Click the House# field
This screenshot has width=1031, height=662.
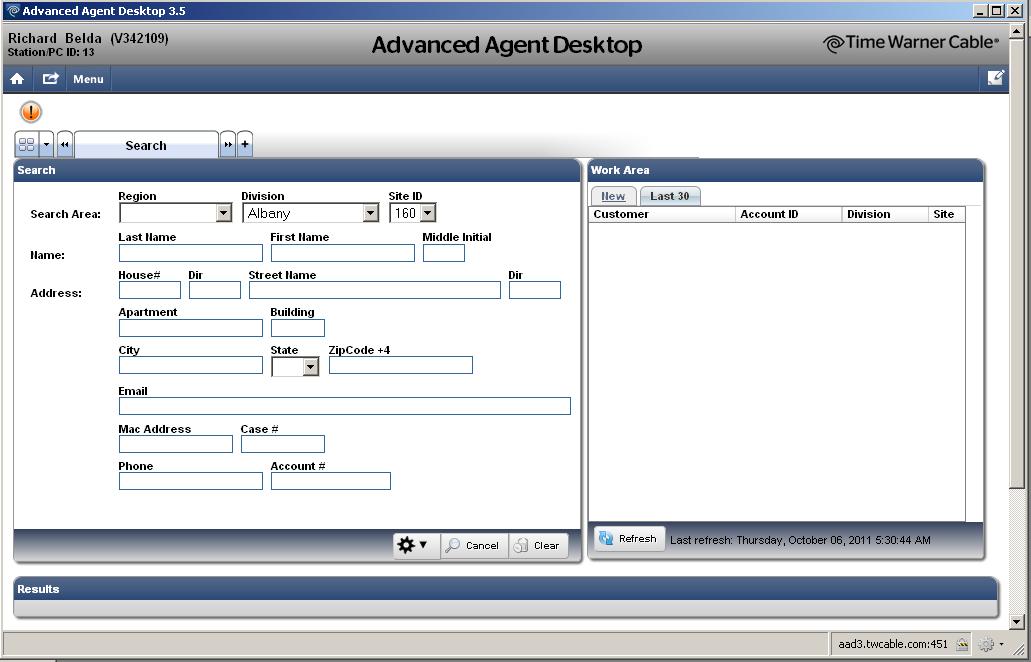coord(150,290)
